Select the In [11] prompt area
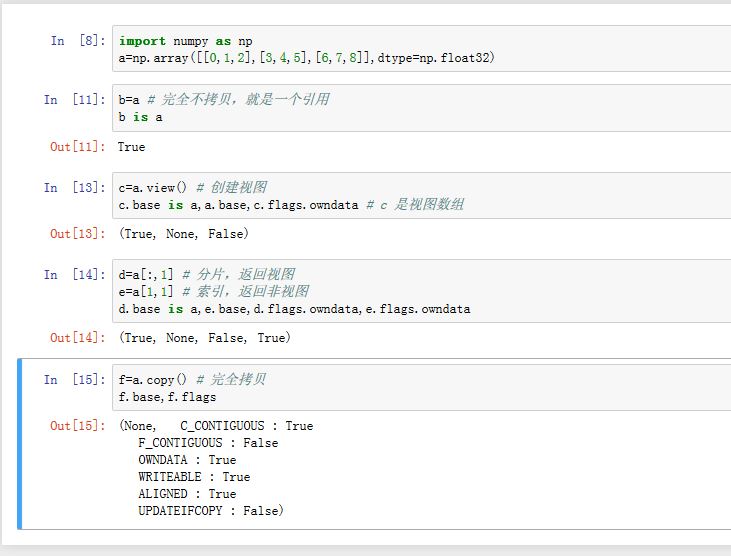731x556 pixels. [x=73, y=100]
